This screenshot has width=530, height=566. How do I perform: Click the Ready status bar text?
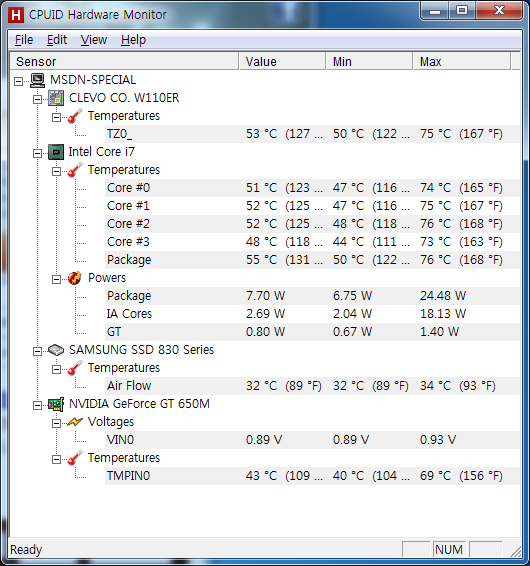coord(26,550)
